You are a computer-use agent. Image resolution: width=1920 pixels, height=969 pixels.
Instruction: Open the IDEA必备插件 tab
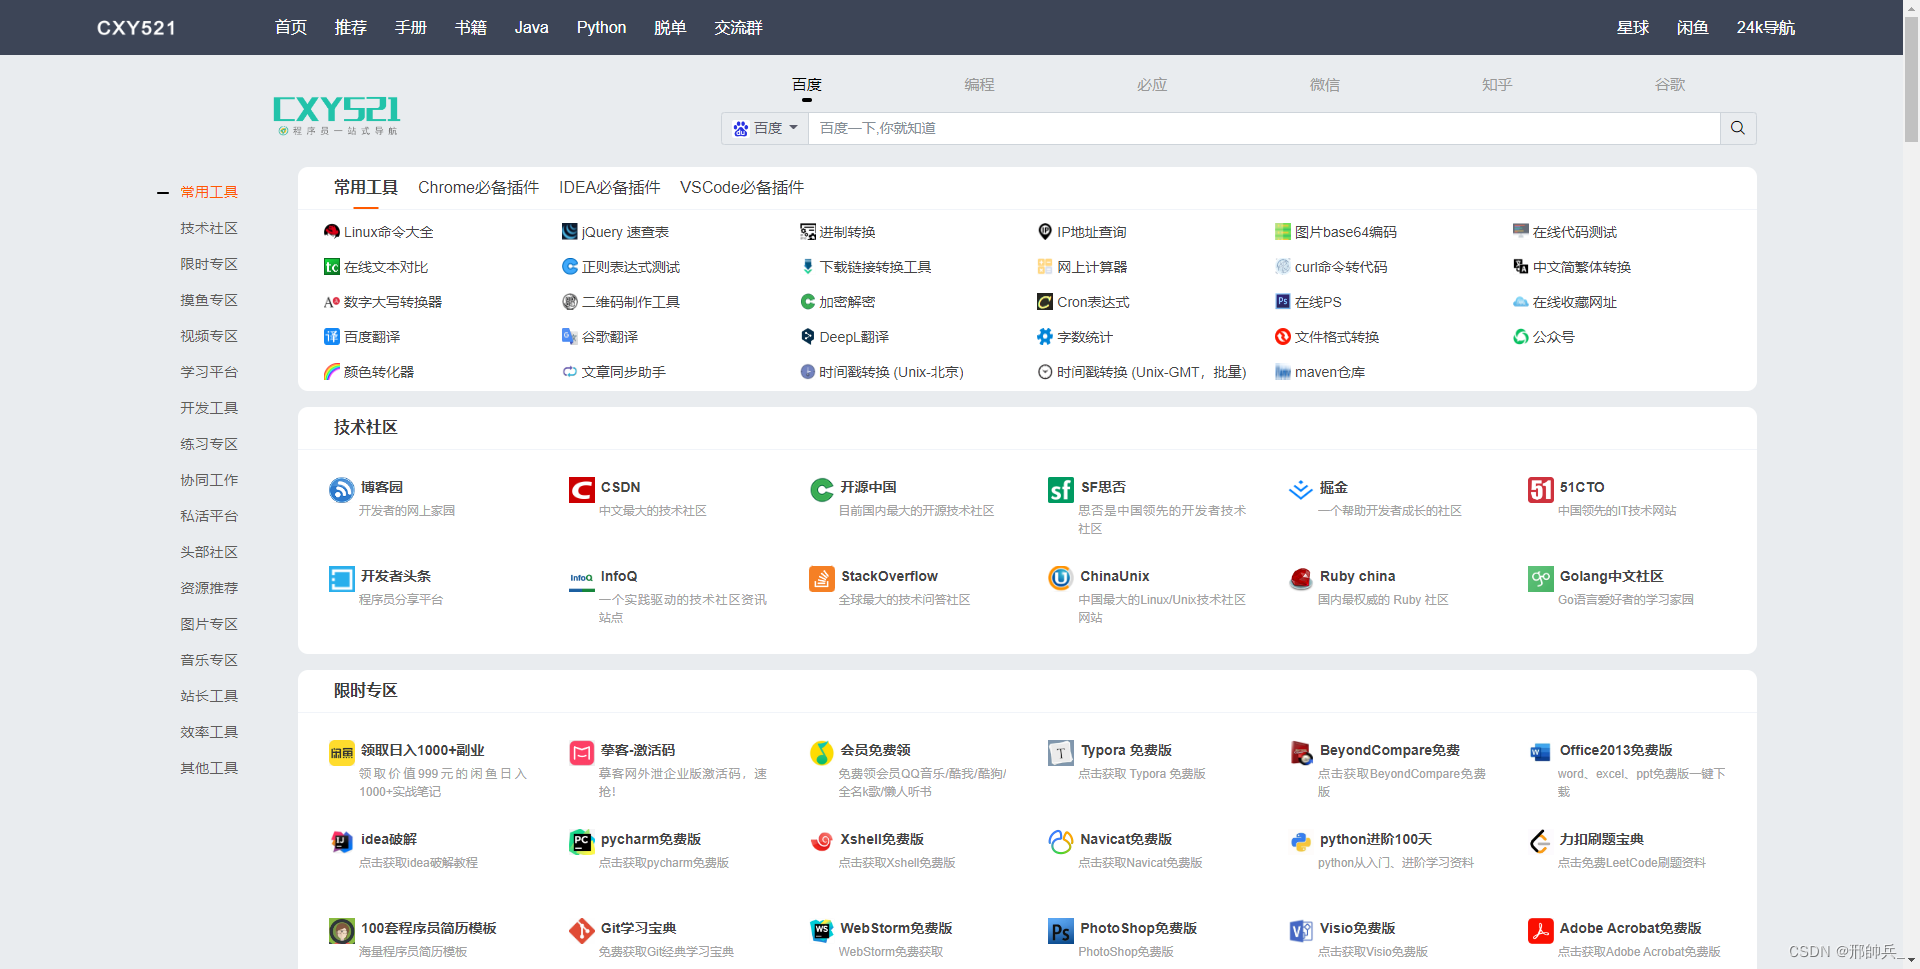click(609, 188)
